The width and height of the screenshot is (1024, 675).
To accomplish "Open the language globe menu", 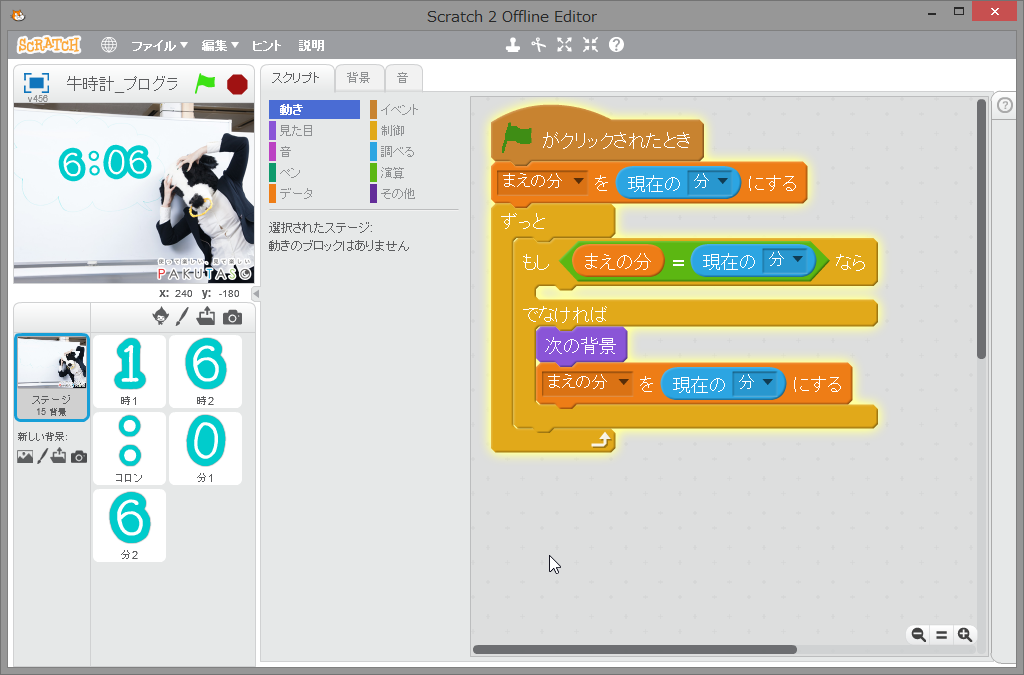I will point(108,45).
